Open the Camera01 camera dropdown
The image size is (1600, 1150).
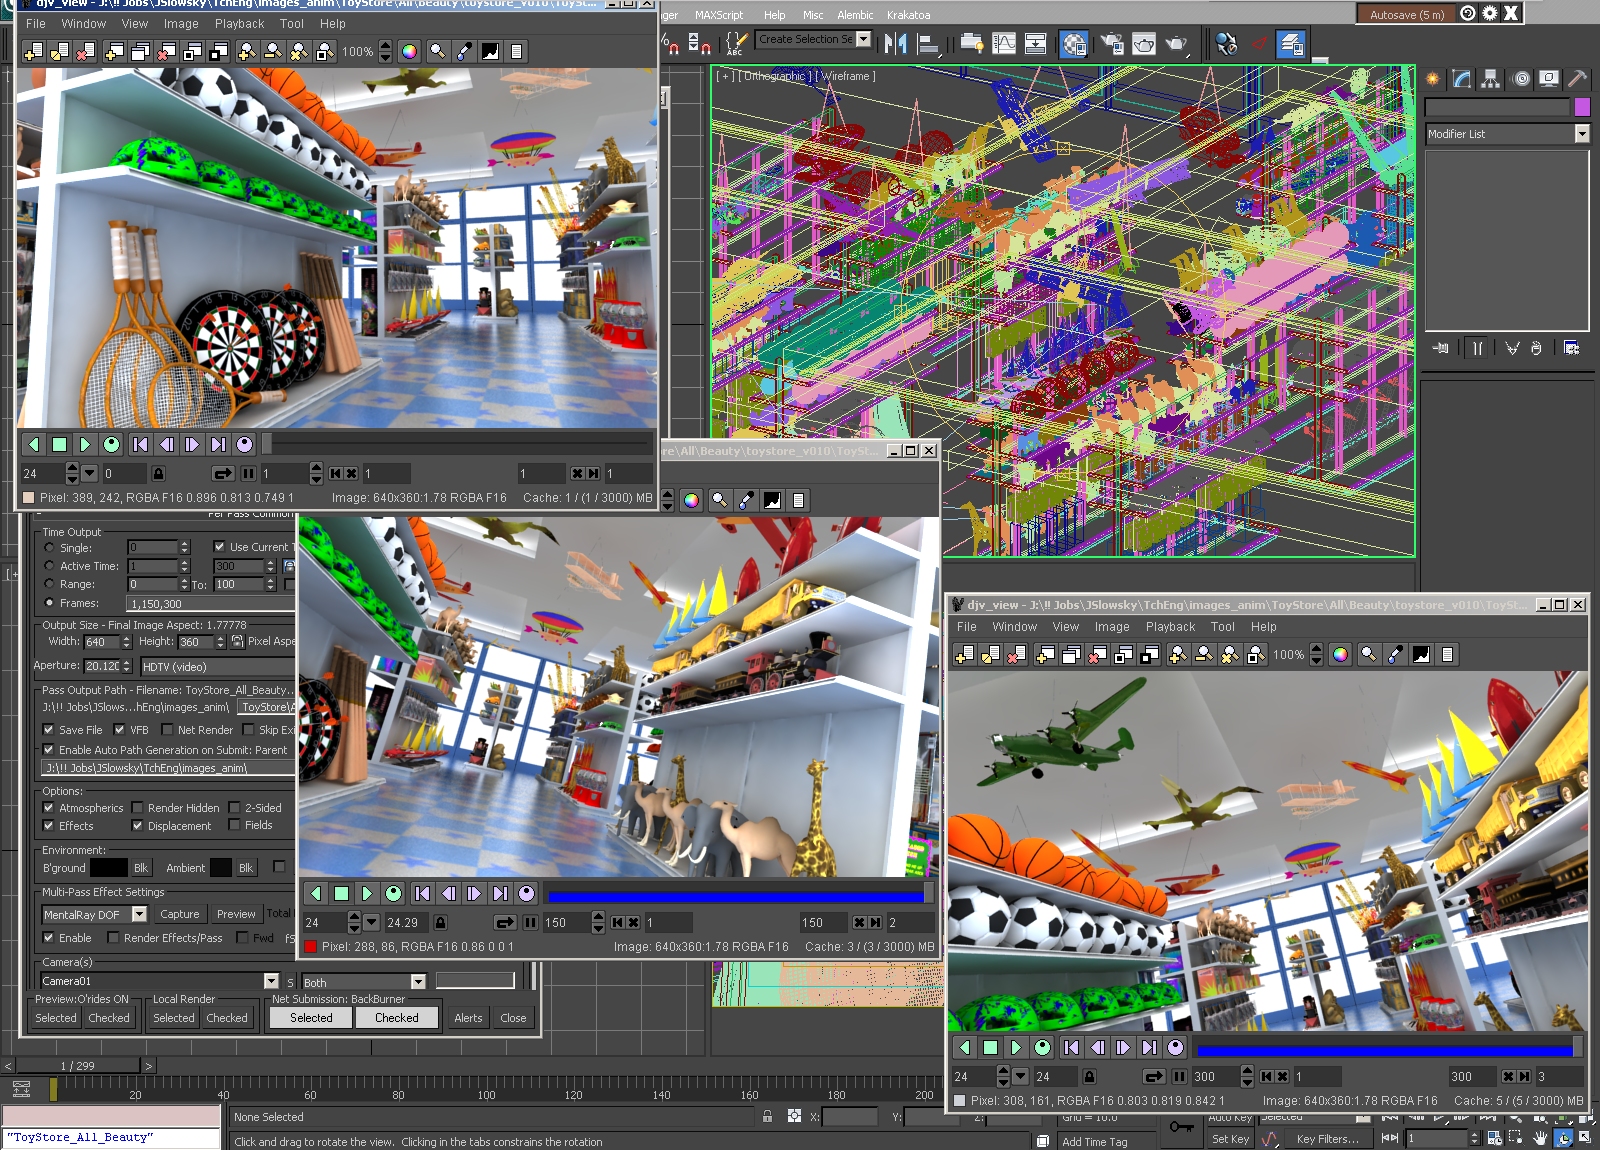point(271,981)
